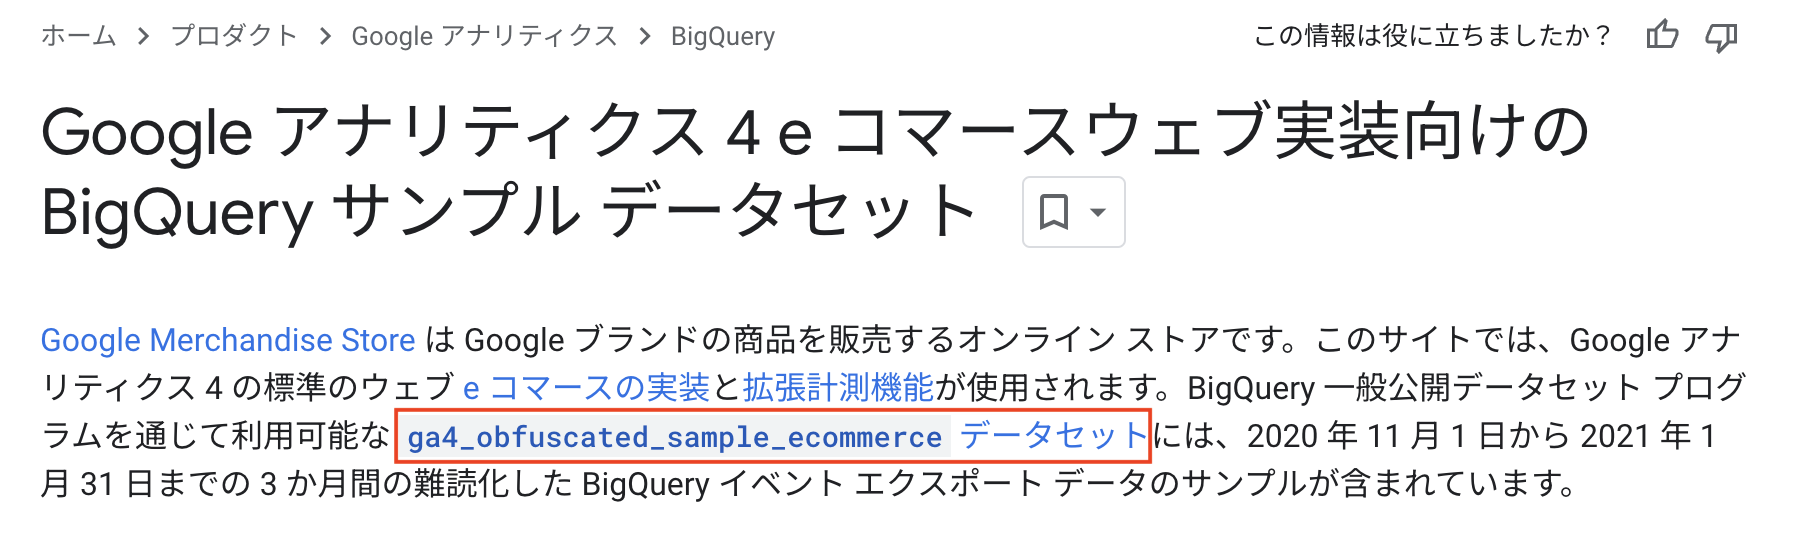Open the Google Merchandise Store link
Viewport: 1811px width, 556px height.
point(228,340)
